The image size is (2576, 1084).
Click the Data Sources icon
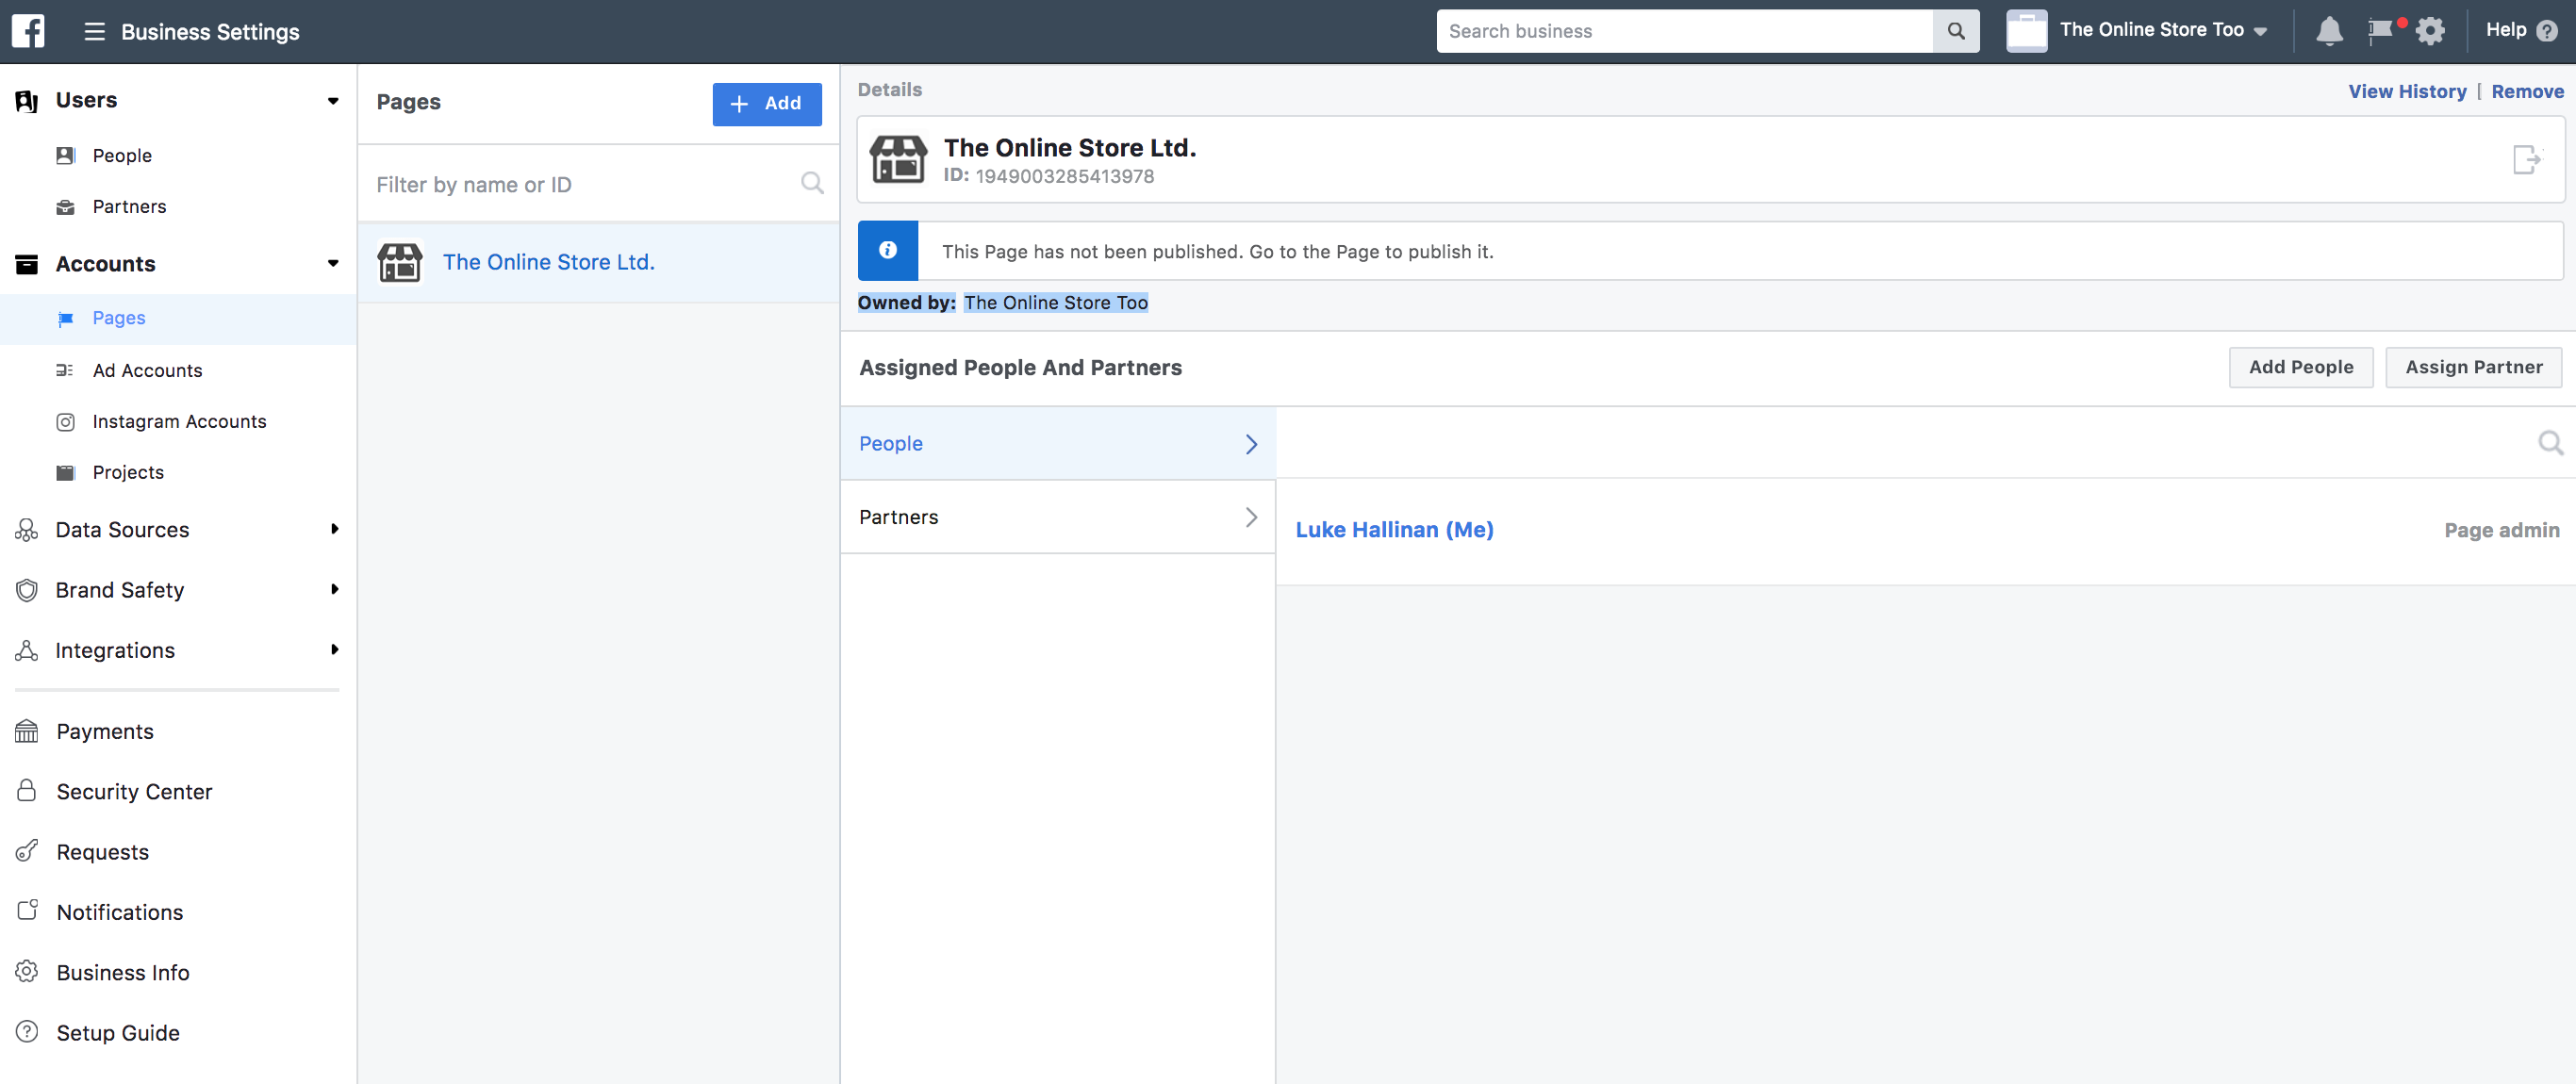click(x=27, y=530)
